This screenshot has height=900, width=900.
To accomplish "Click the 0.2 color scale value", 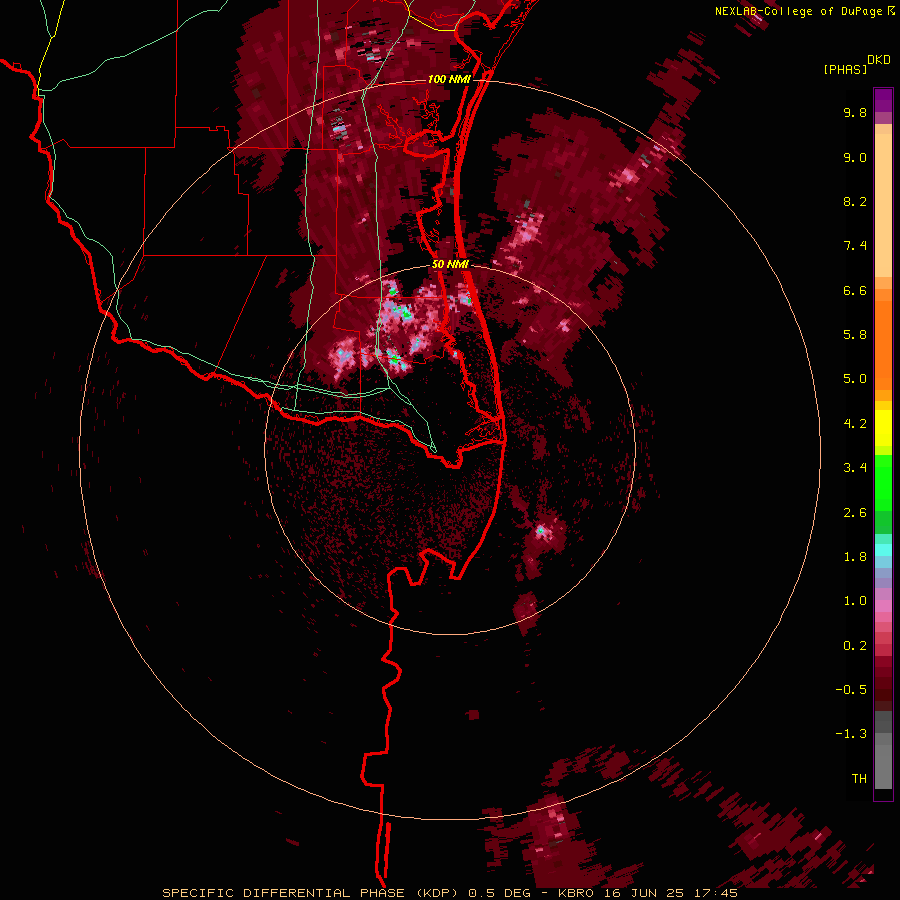I will 855,646.
